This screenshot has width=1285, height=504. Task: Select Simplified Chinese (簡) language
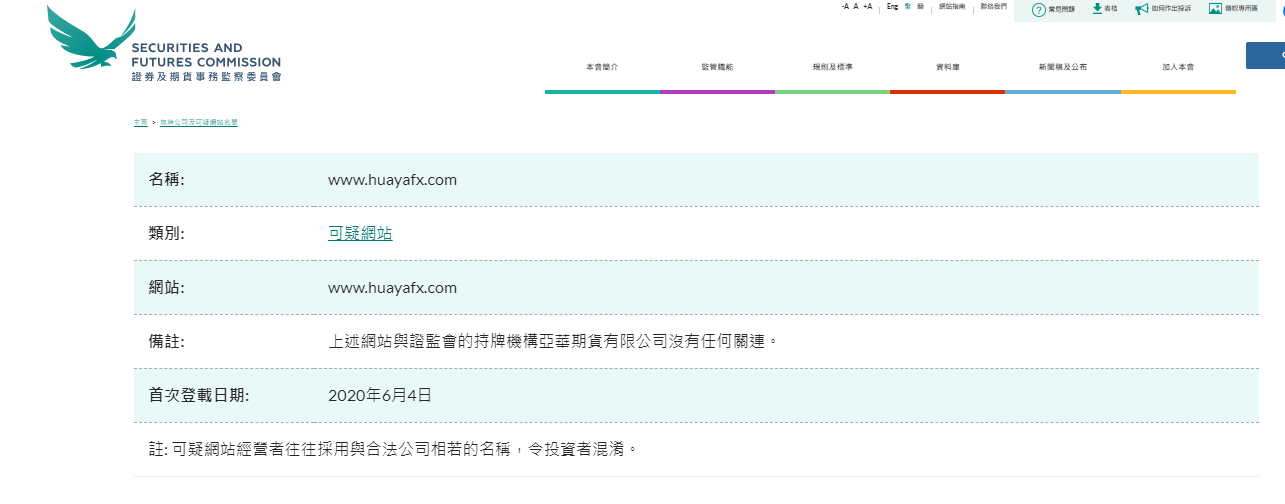click(920, 6)
